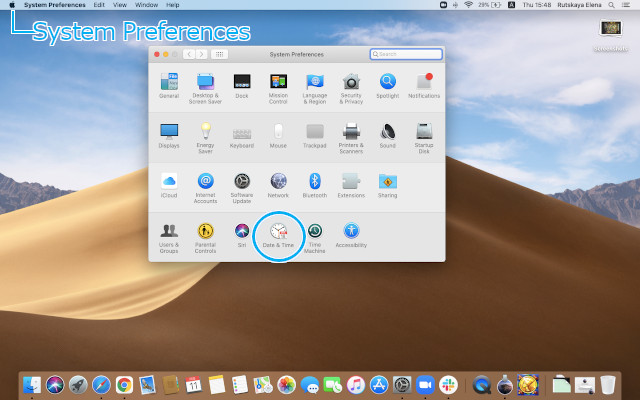Open the Extensions preference pane
The width and height of the screenshot is (640, 400).
coord(351,185)
